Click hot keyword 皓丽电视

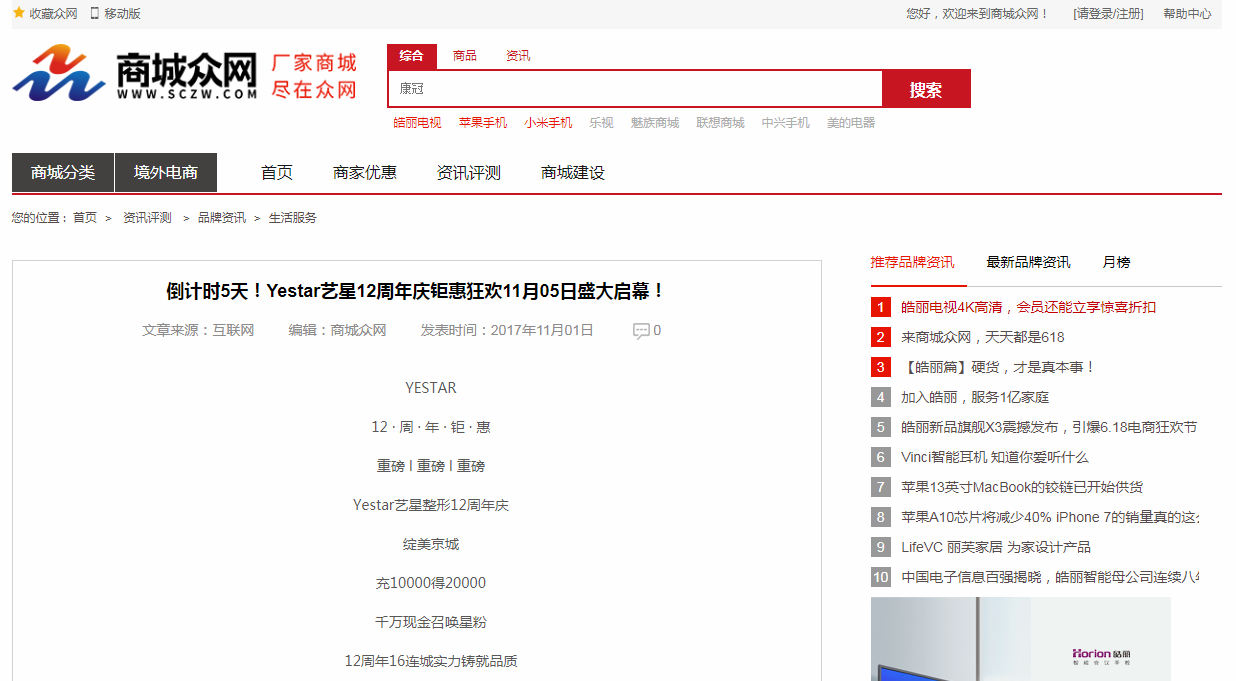(417, 123)
